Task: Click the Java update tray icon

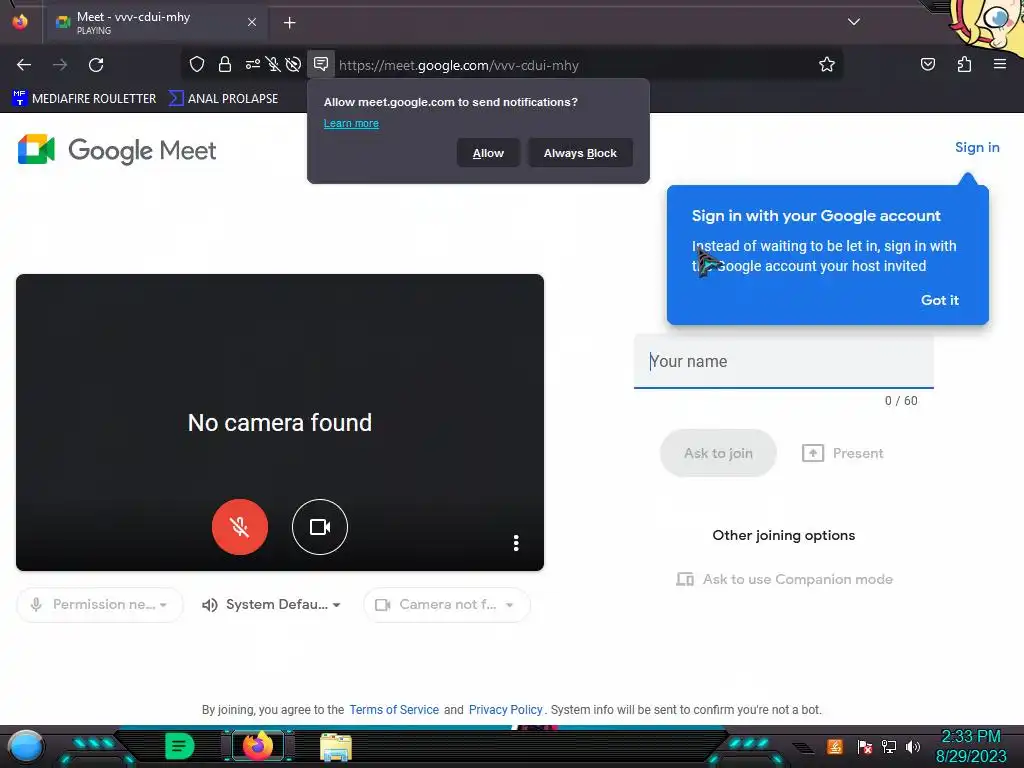Action: coord(835,746)
